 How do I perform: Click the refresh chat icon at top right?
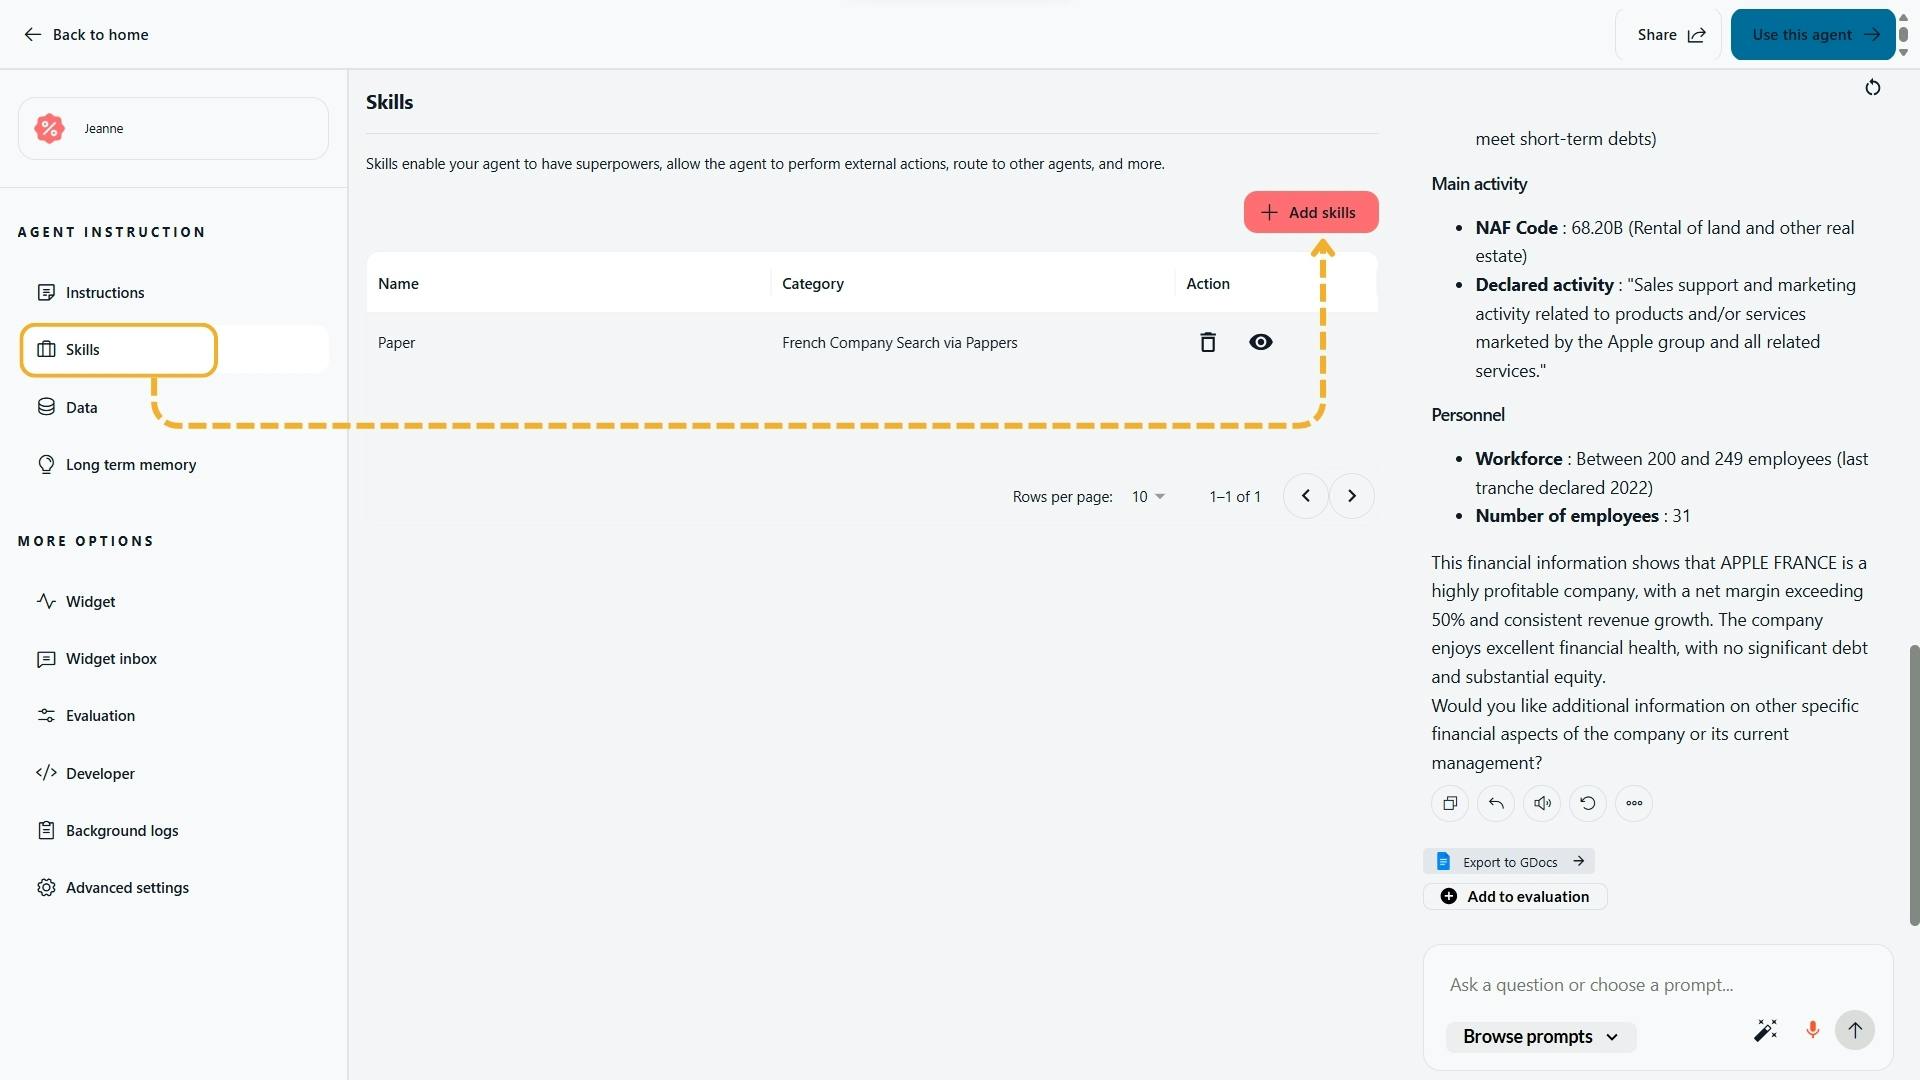pos(1872,88)
